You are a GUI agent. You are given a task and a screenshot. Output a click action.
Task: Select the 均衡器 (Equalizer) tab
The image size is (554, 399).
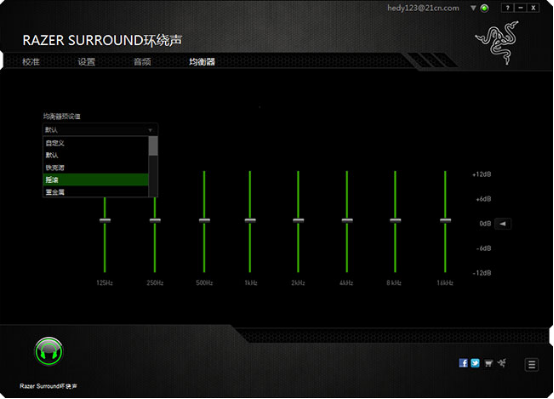pyautogui.click(x=202, y=62)
